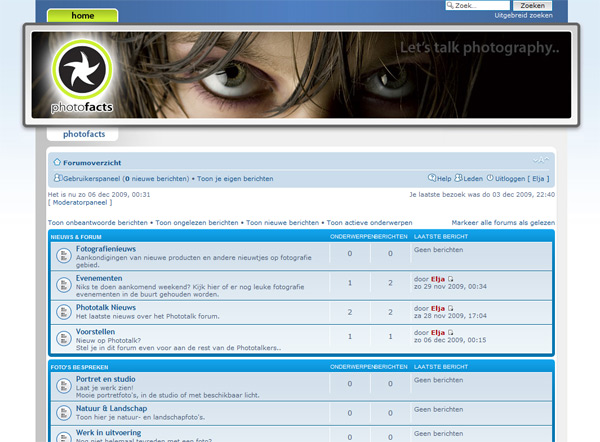Click the Leden members icon
This screenshot has width=600, height=442.
pyautogui.click(x=458, y=178)
